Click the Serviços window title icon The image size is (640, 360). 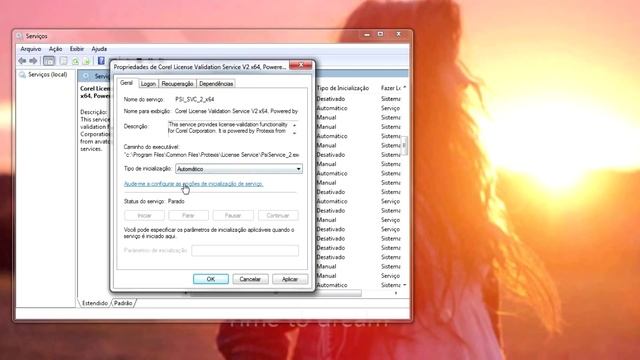click(20, 36)
